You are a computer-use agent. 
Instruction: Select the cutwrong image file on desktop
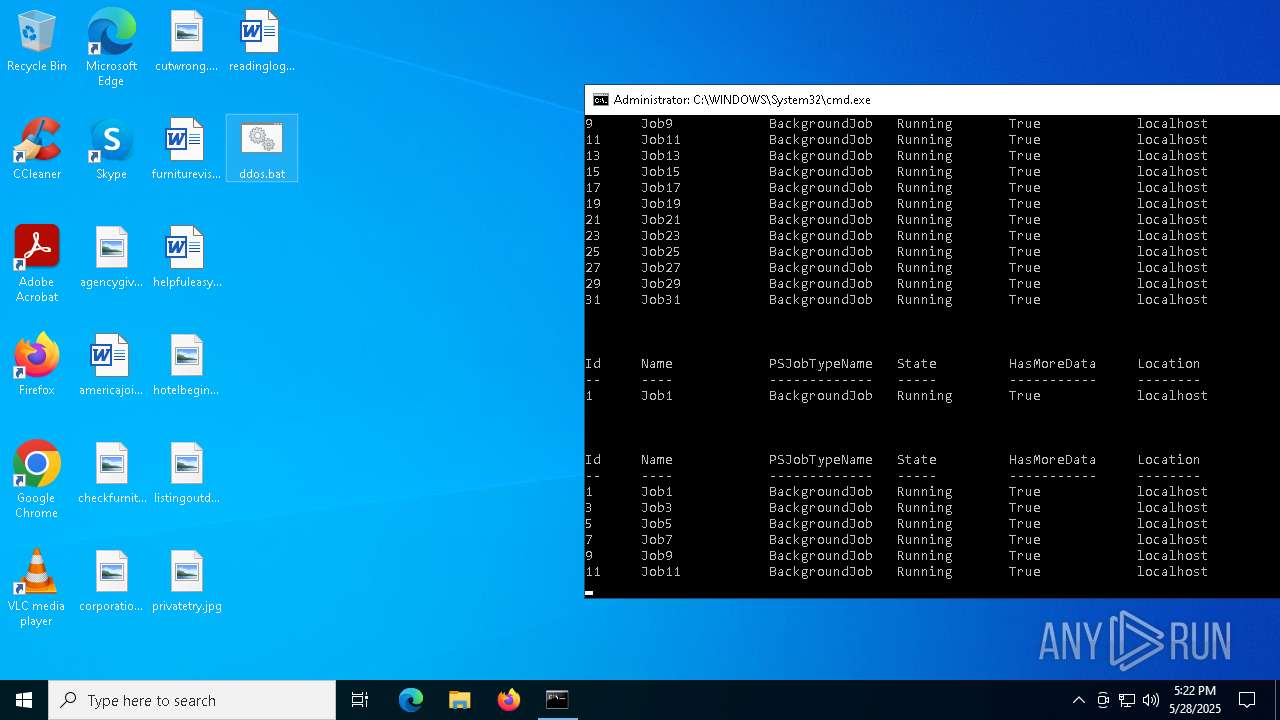(x=186, y=42)
